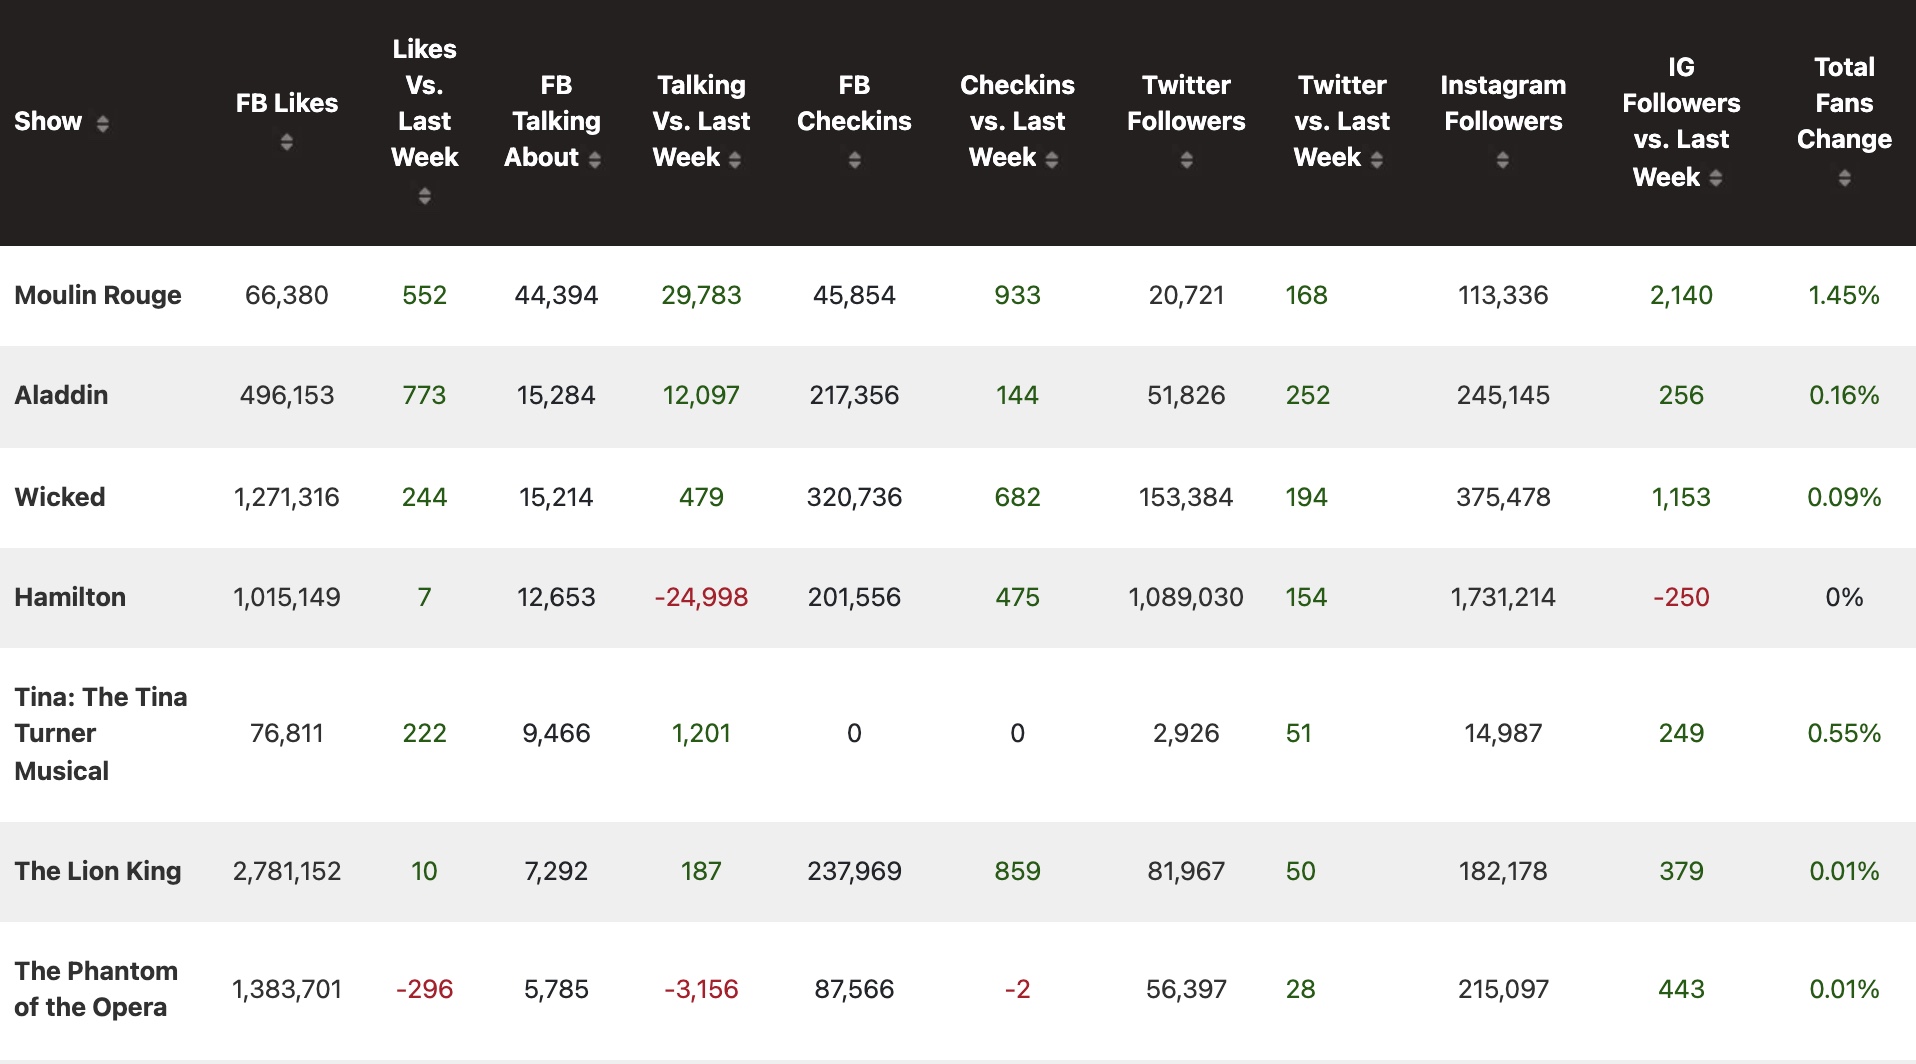Viewport: 1916px width, 1064px height.
Task: Click sort icon for IG Followers vs. Last Week
Action: tap(1716, 178)
